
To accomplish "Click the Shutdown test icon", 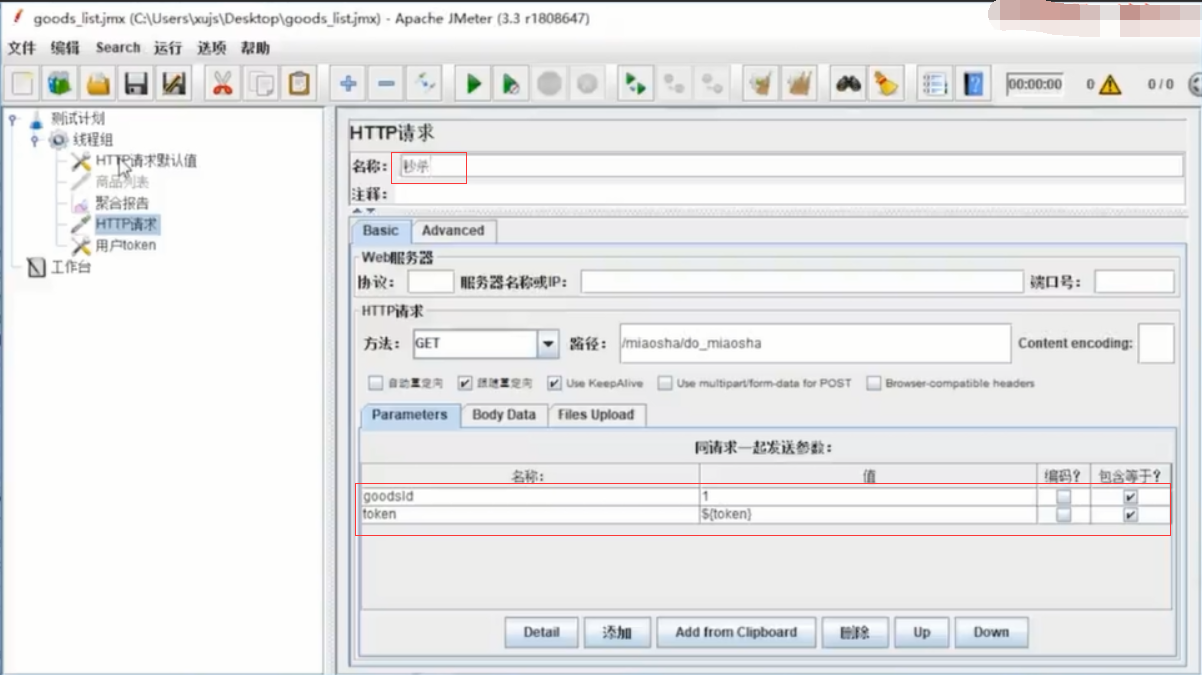I will [x=587, y=84].
